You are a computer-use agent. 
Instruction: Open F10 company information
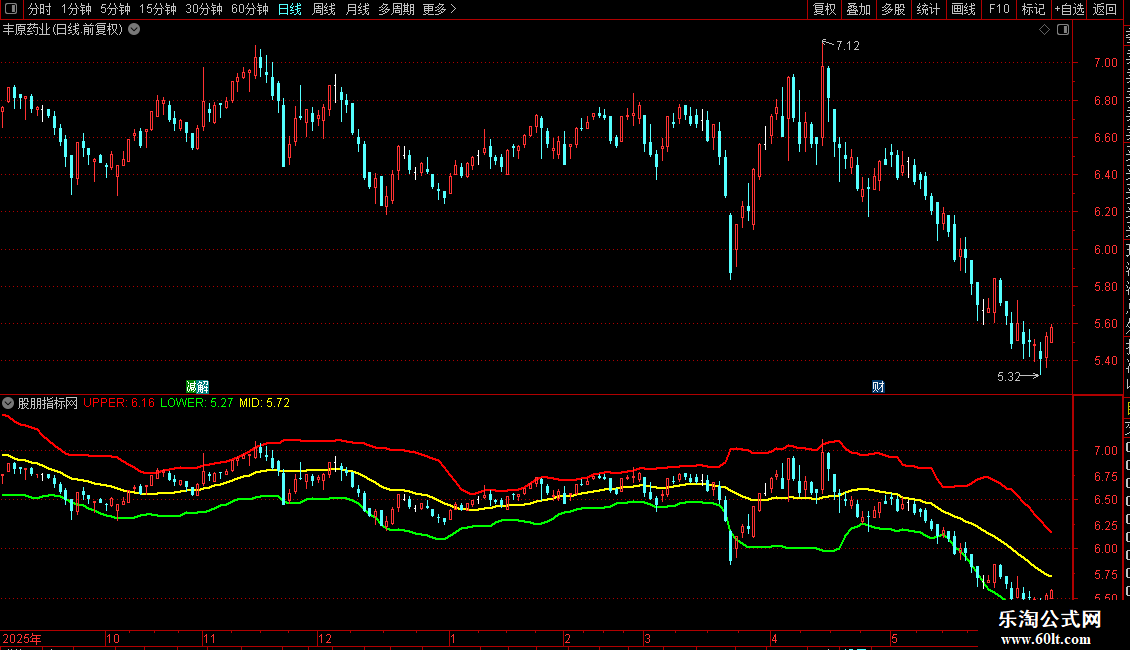[x=999, y=9]
